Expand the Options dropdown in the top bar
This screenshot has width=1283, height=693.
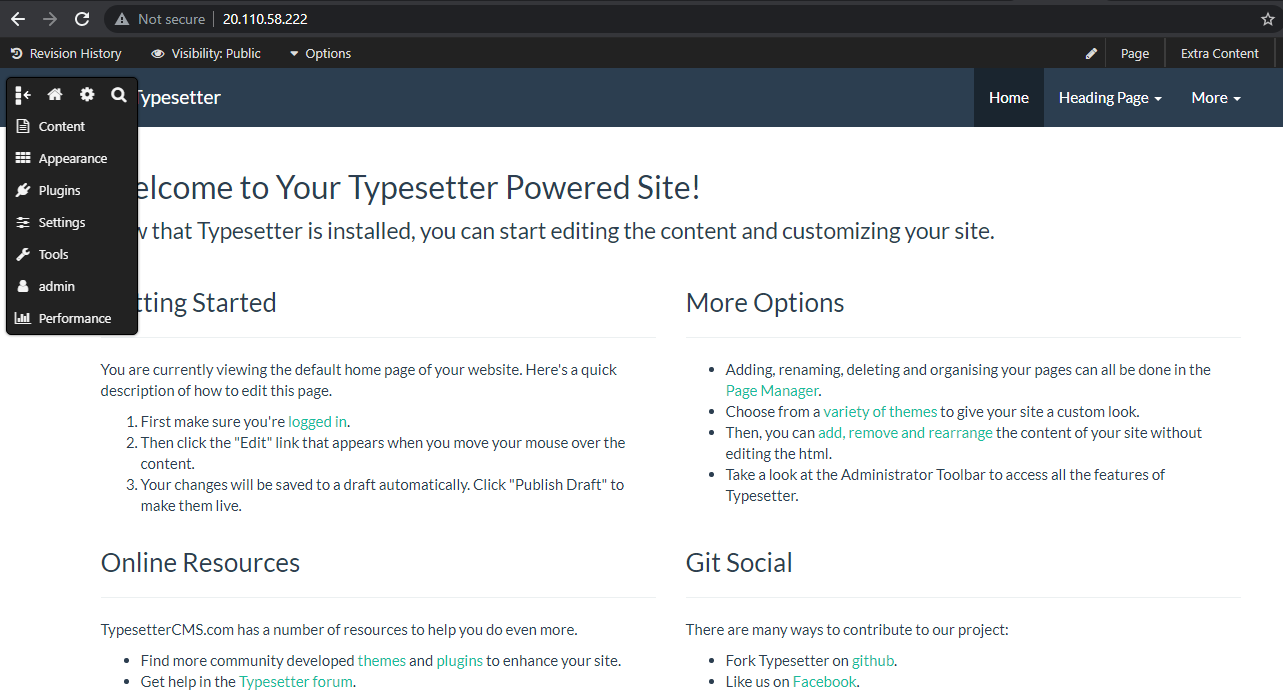[320, 54]
